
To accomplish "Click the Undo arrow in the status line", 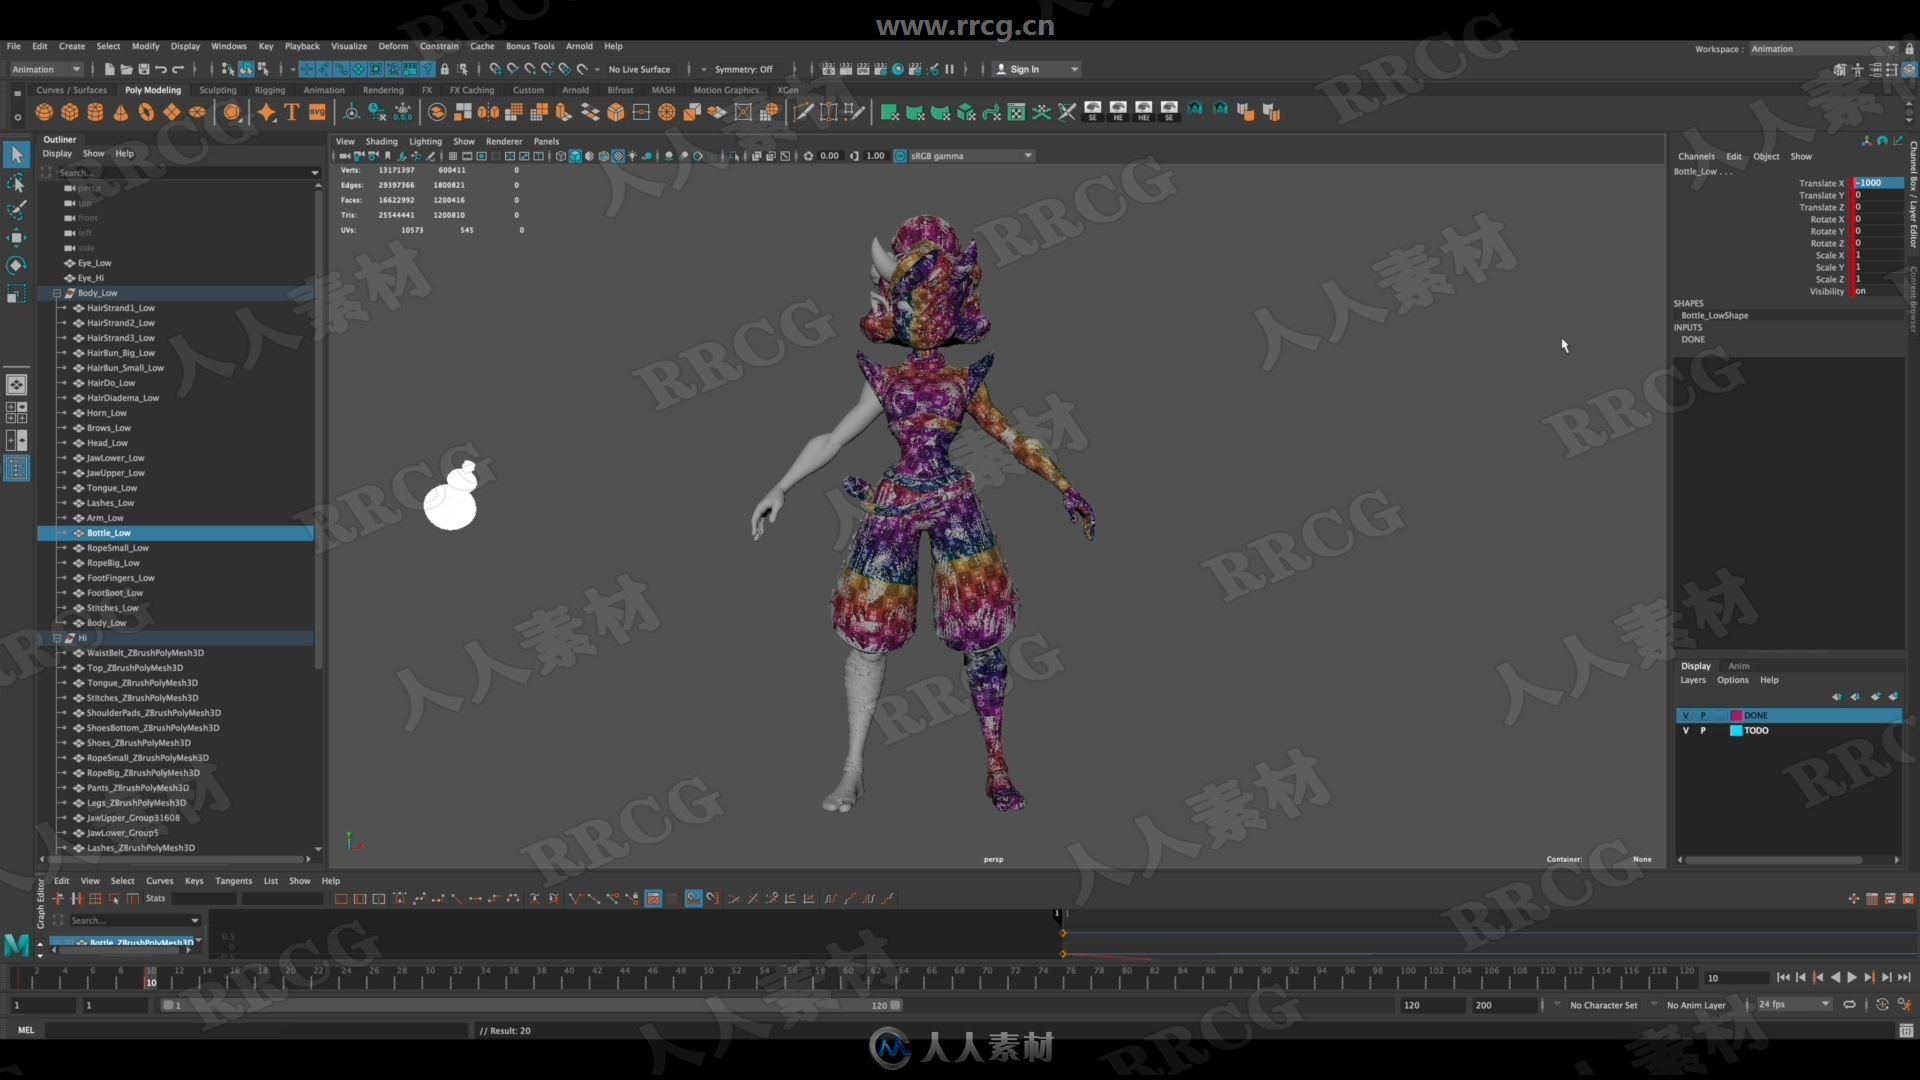I will (160, 69).
